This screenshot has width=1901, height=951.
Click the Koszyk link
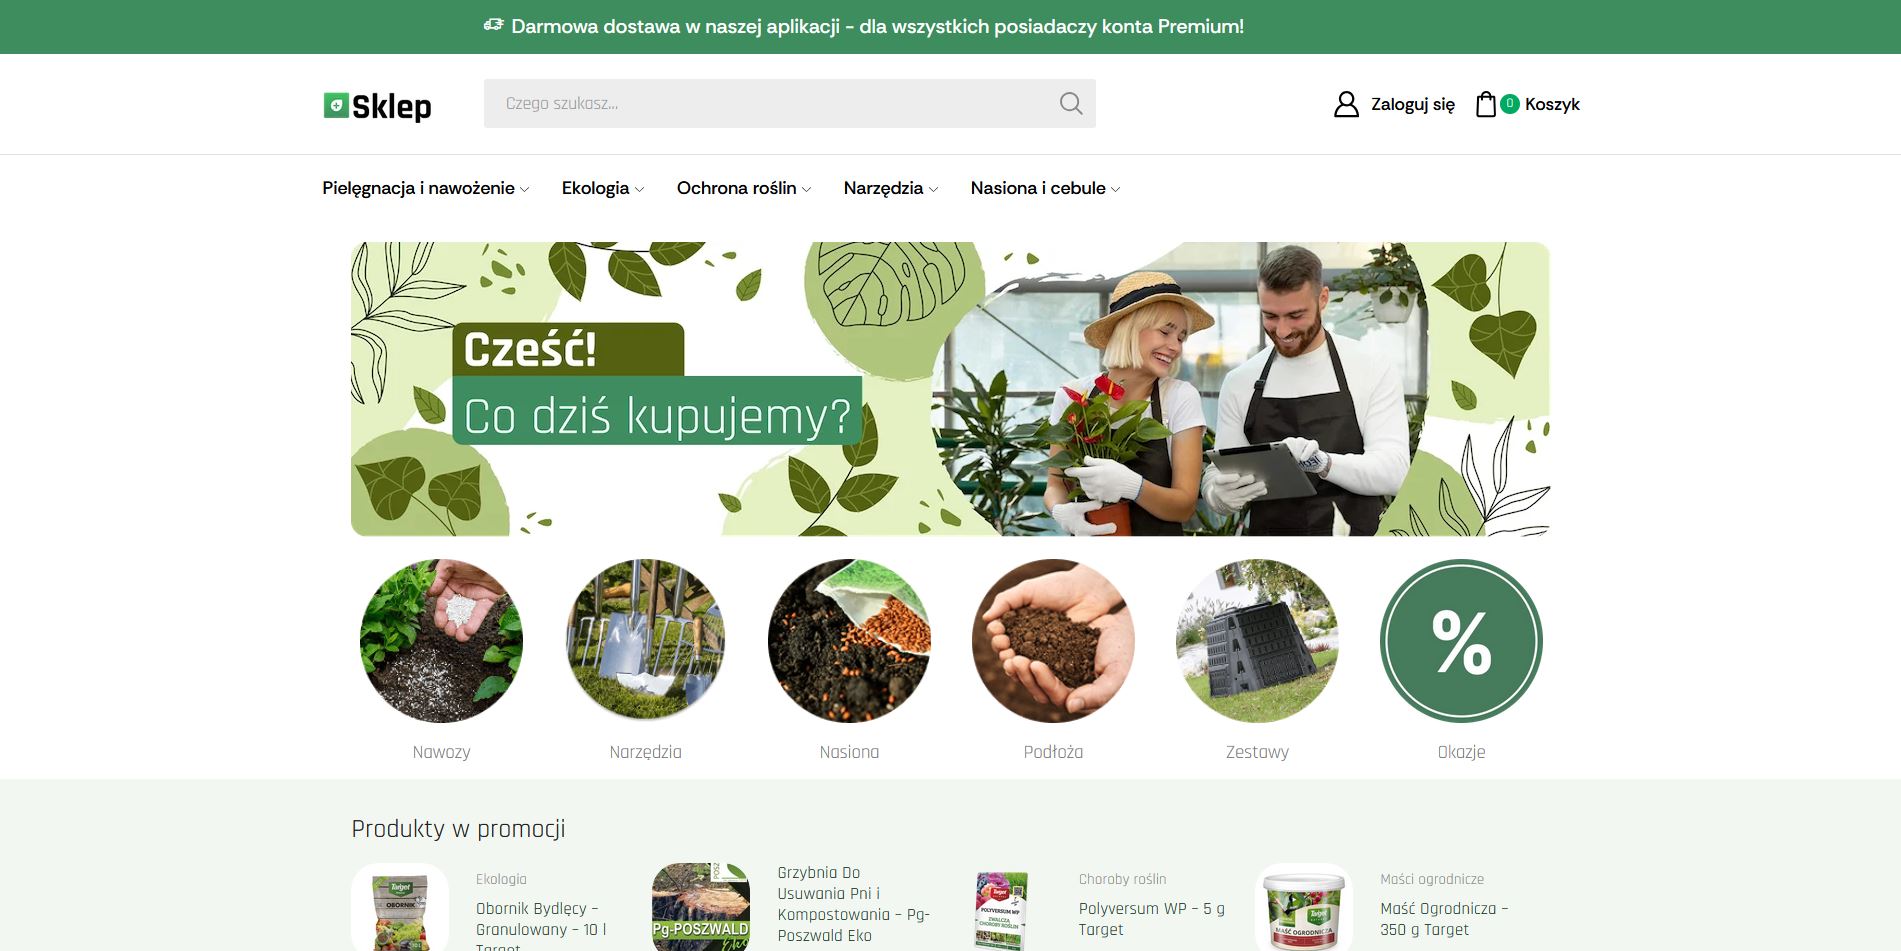[x=1552, y=104]
